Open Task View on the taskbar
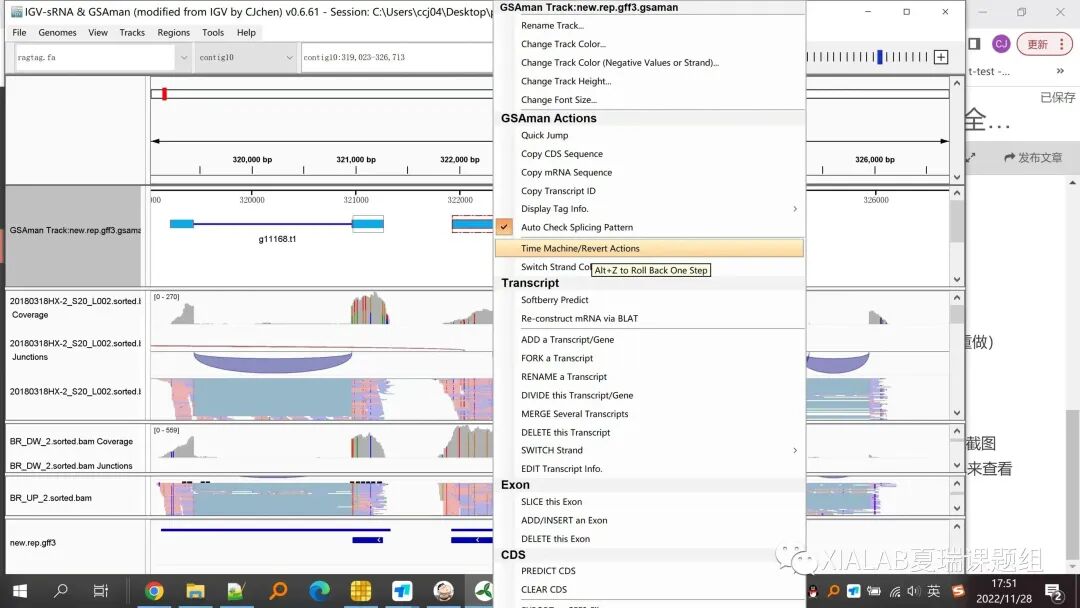 pos(101,591)
